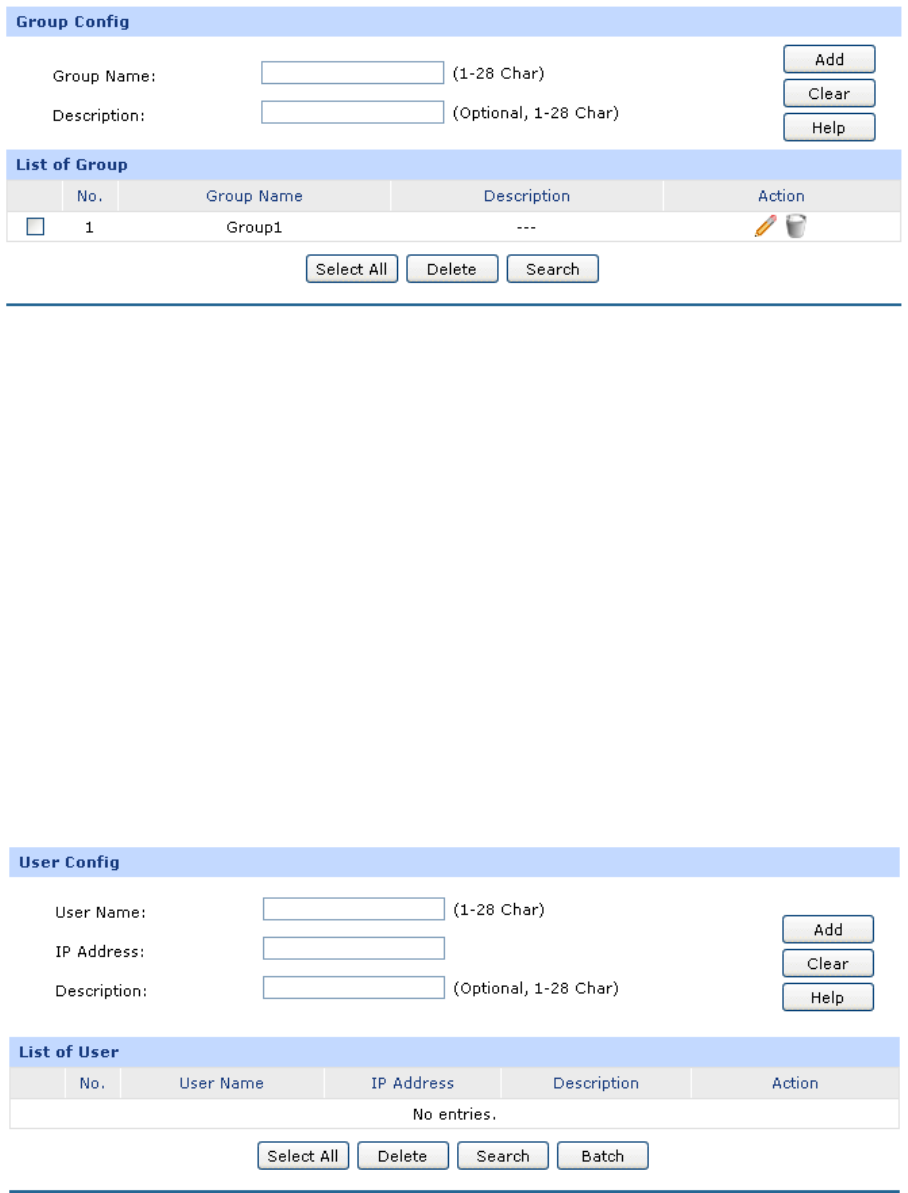Click Description header in List of Group
This screenshot has width=908, height=1193.
click(527, 196)
